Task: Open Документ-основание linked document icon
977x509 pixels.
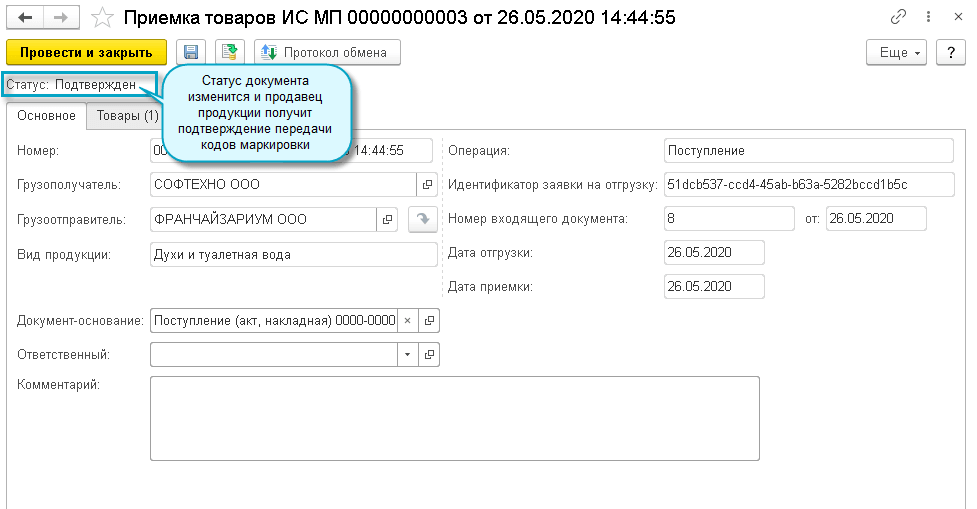Action: pos(427,321)
